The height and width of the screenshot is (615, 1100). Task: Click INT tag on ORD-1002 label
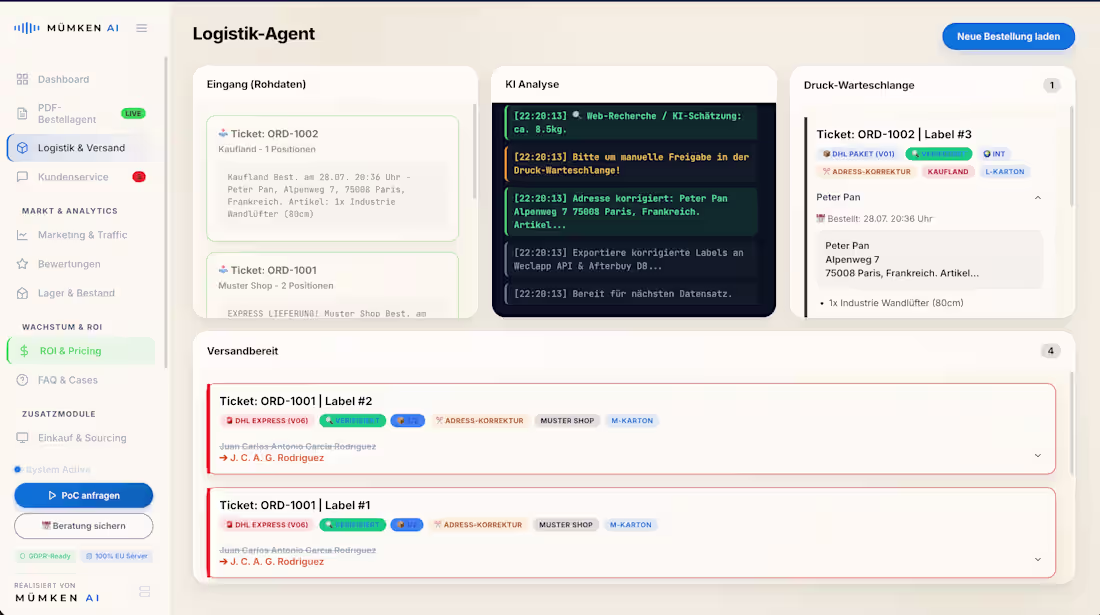994,154
